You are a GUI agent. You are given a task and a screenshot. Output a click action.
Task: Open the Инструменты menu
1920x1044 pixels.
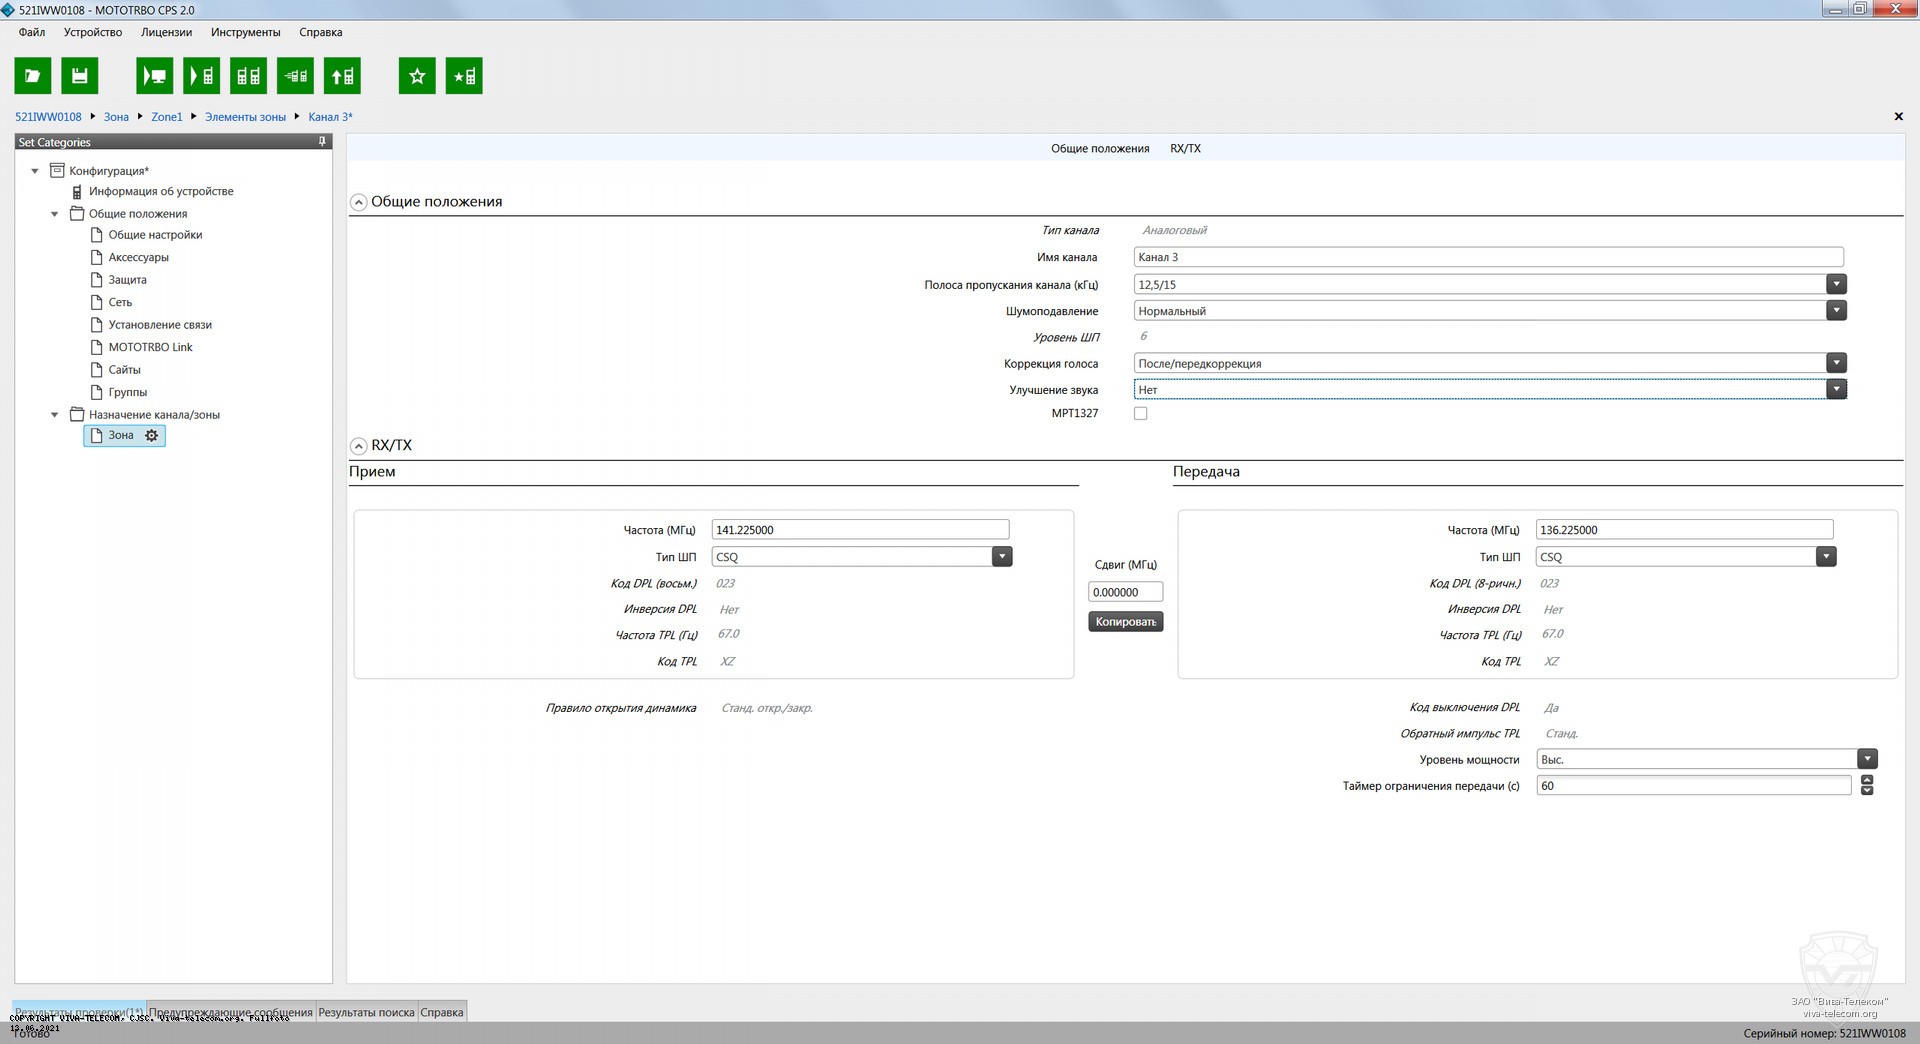(x=245, y=32)
